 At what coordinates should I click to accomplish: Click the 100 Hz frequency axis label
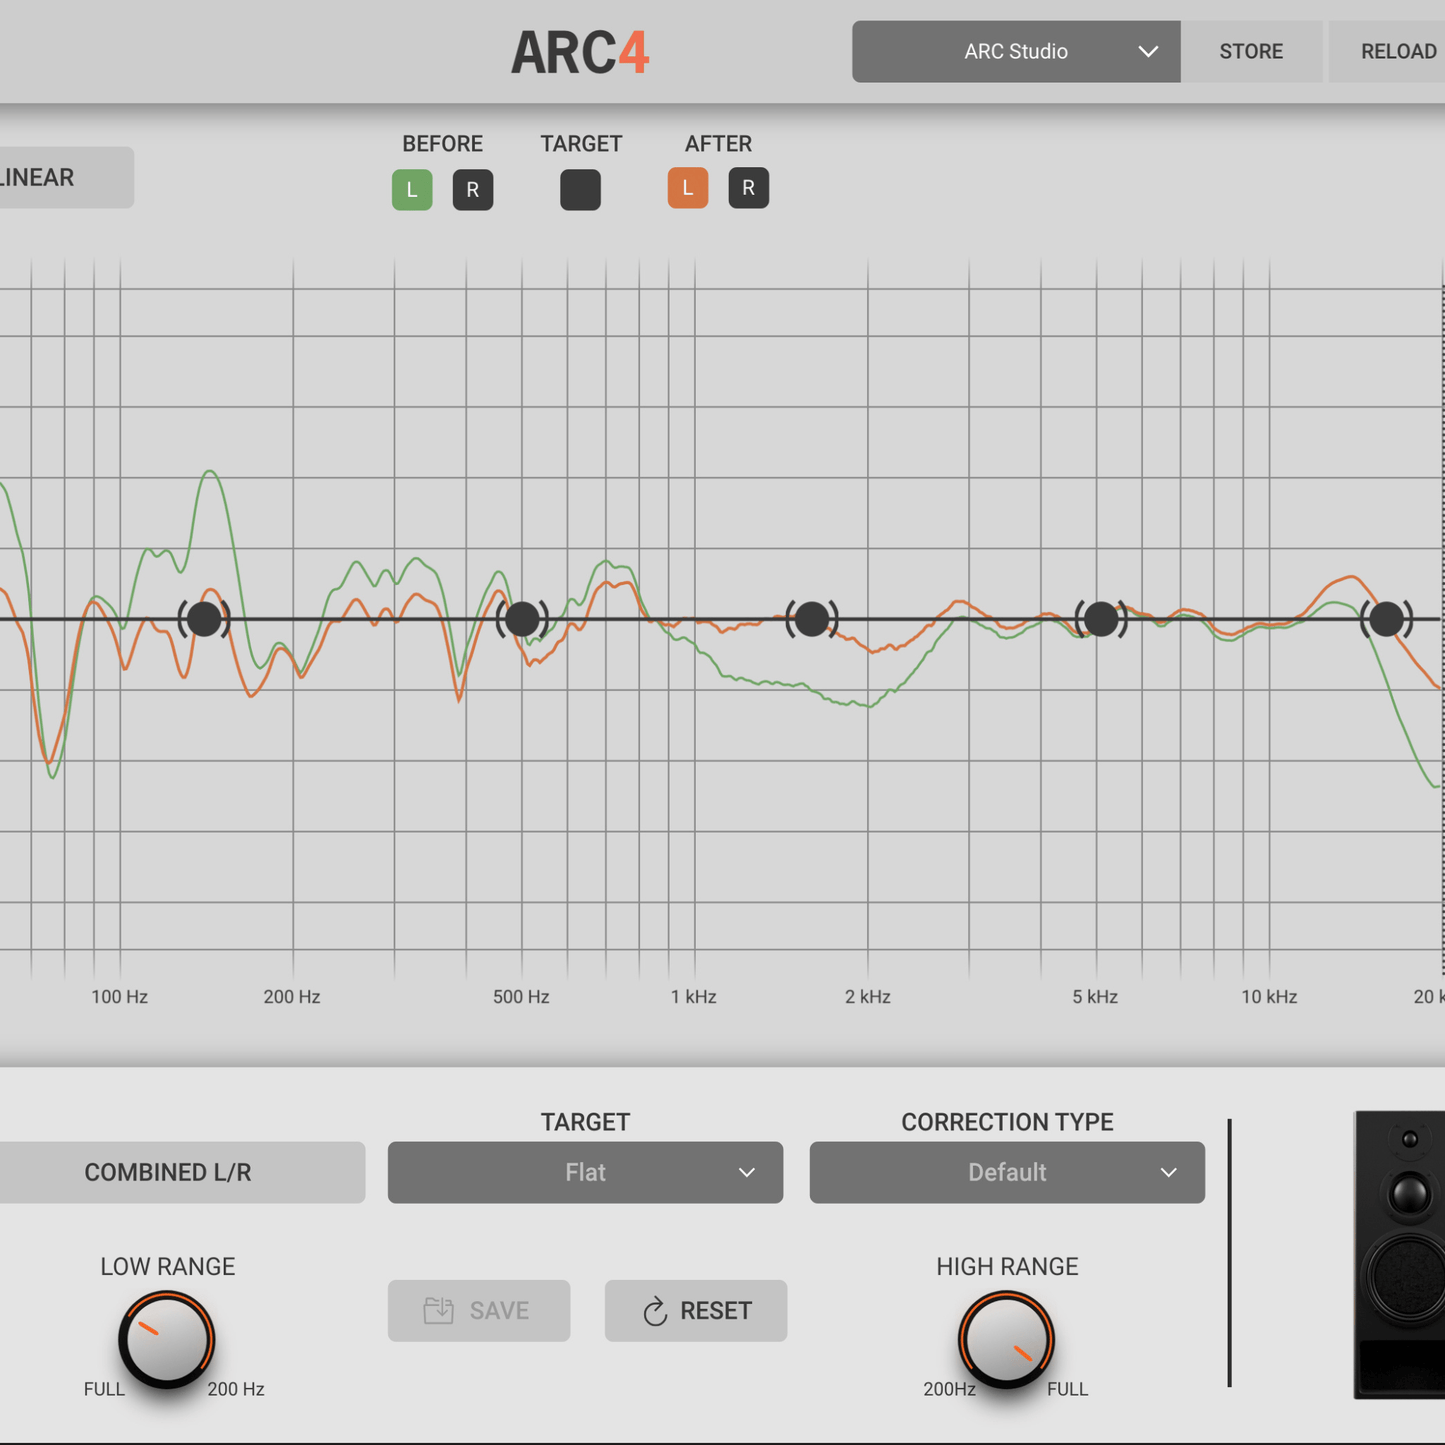click(x=120, y=997)
